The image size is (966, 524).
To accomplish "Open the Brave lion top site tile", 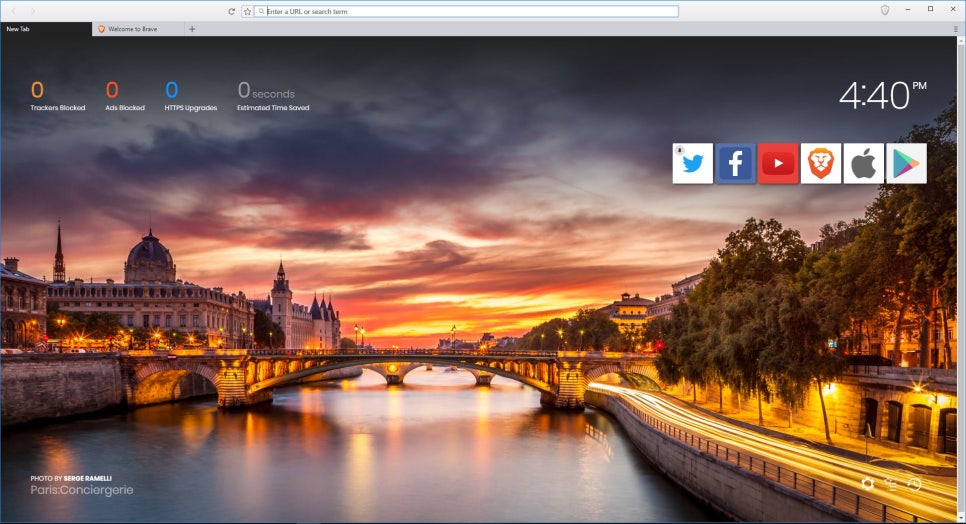I will pyautogui.click(x=820, y=163).
